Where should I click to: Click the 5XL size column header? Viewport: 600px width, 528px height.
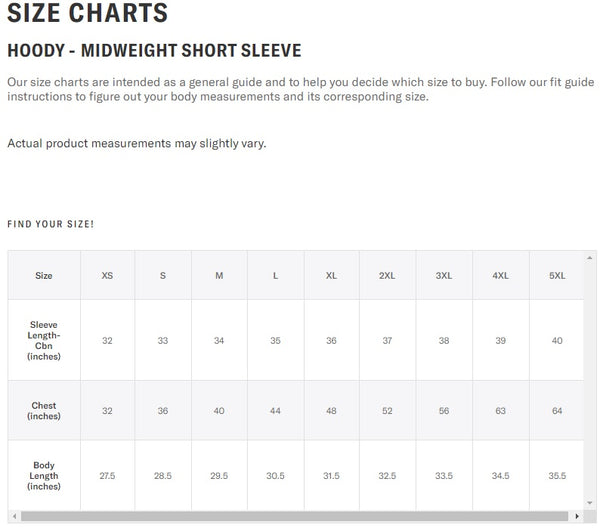click(x=557, y=275)
